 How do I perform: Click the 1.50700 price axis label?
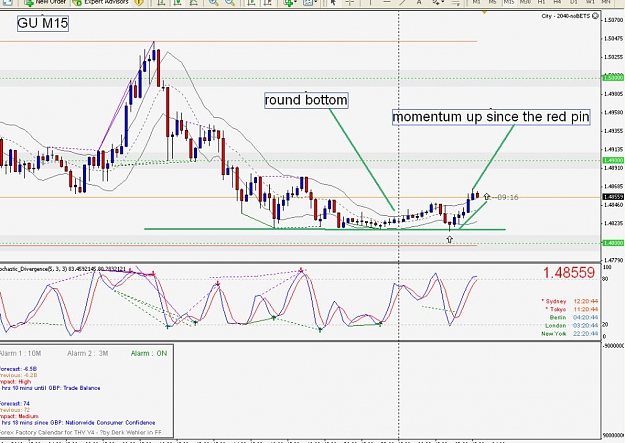tap(614, 20)
